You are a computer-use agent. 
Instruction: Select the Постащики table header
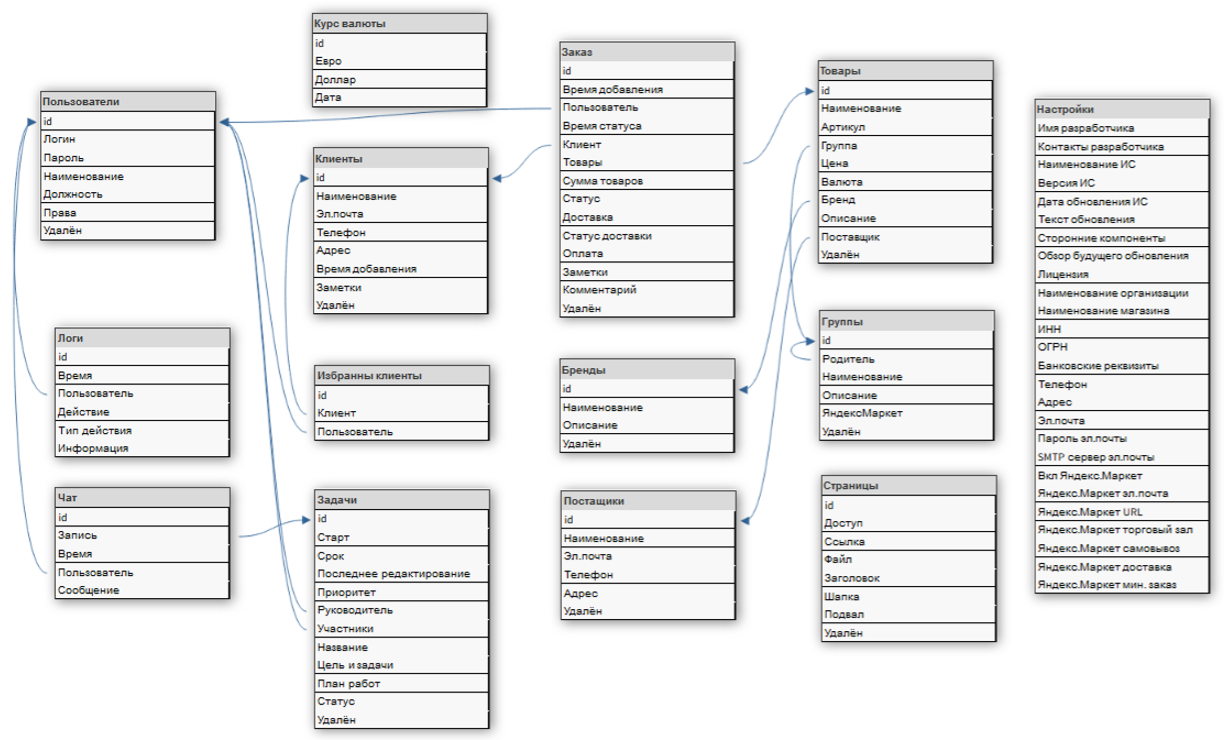tap(648, 500)
